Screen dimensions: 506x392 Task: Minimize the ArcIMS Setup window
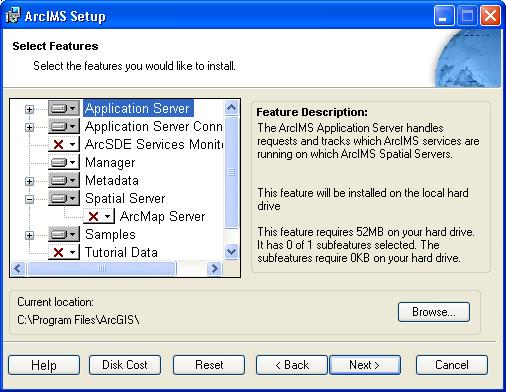tap(444, 16)
